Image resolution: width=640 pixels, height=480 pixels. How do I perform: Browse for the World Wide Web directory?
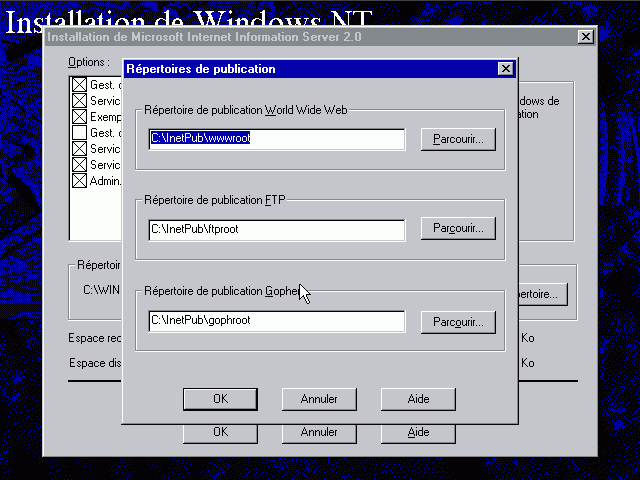click(x=458, y=139)
